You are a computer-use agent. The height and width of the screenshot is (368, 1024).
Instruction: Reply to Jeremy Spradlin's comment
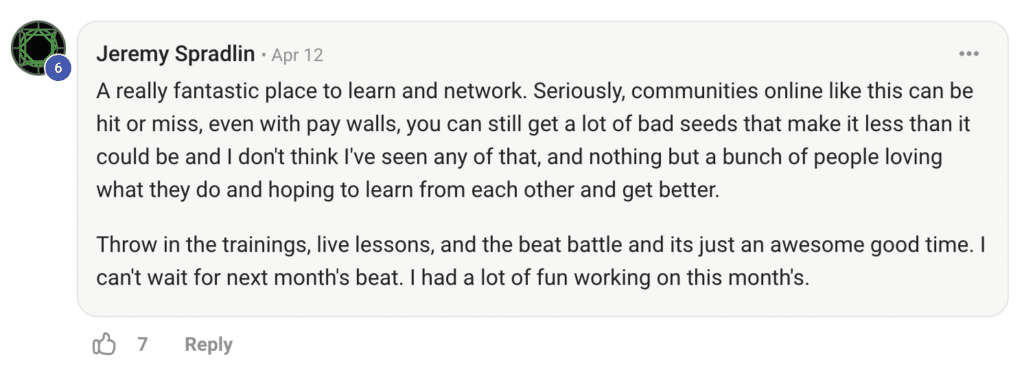[208, 345]
